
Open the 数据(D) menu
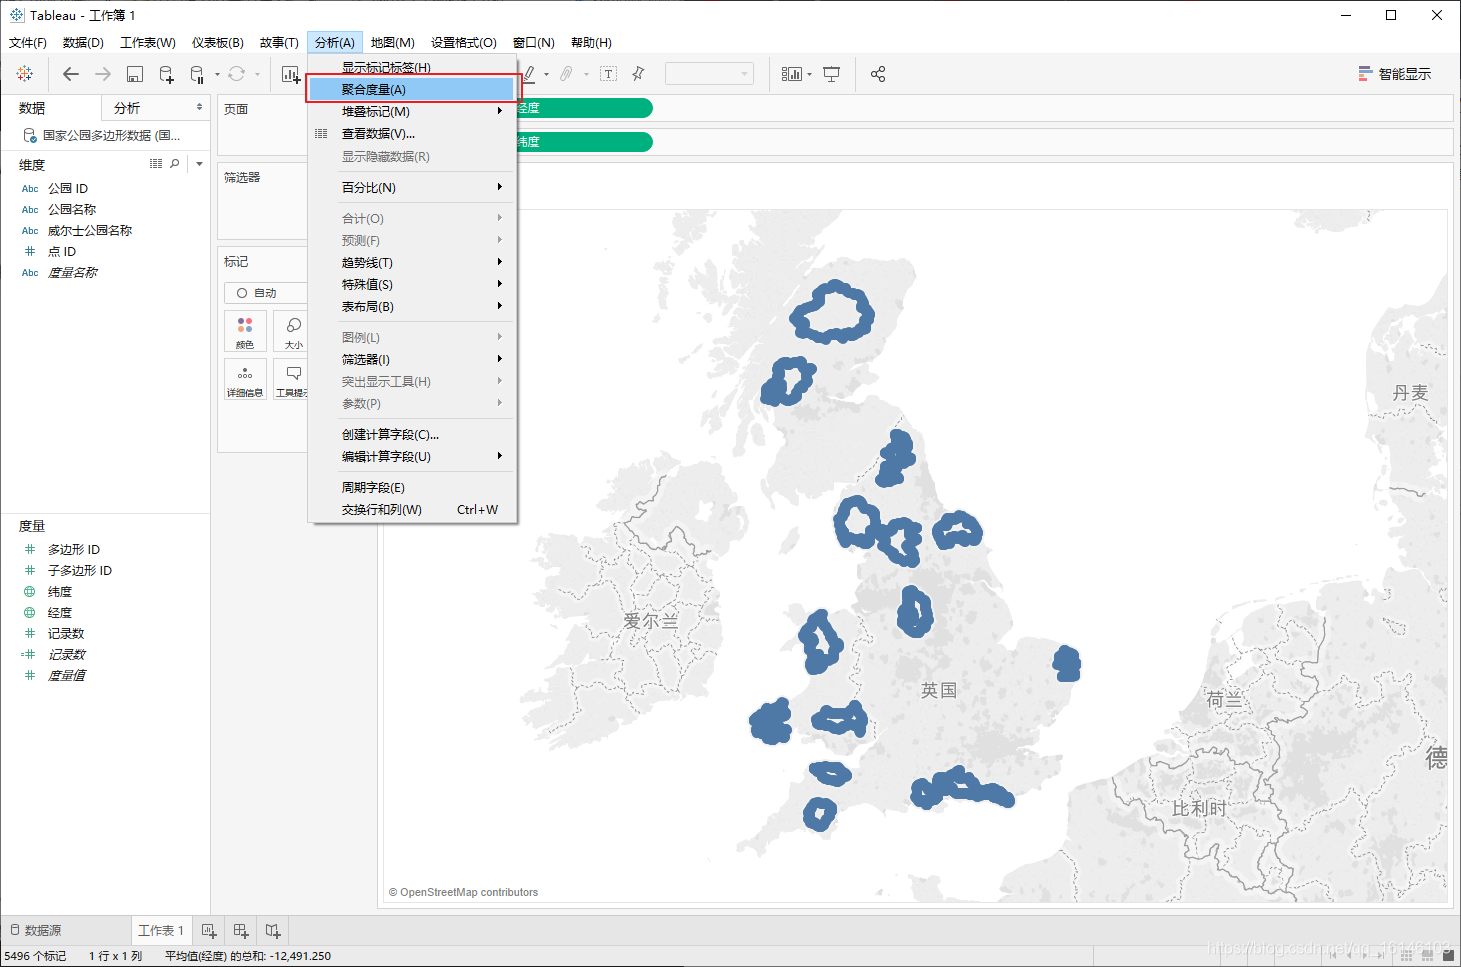point(83,42)
